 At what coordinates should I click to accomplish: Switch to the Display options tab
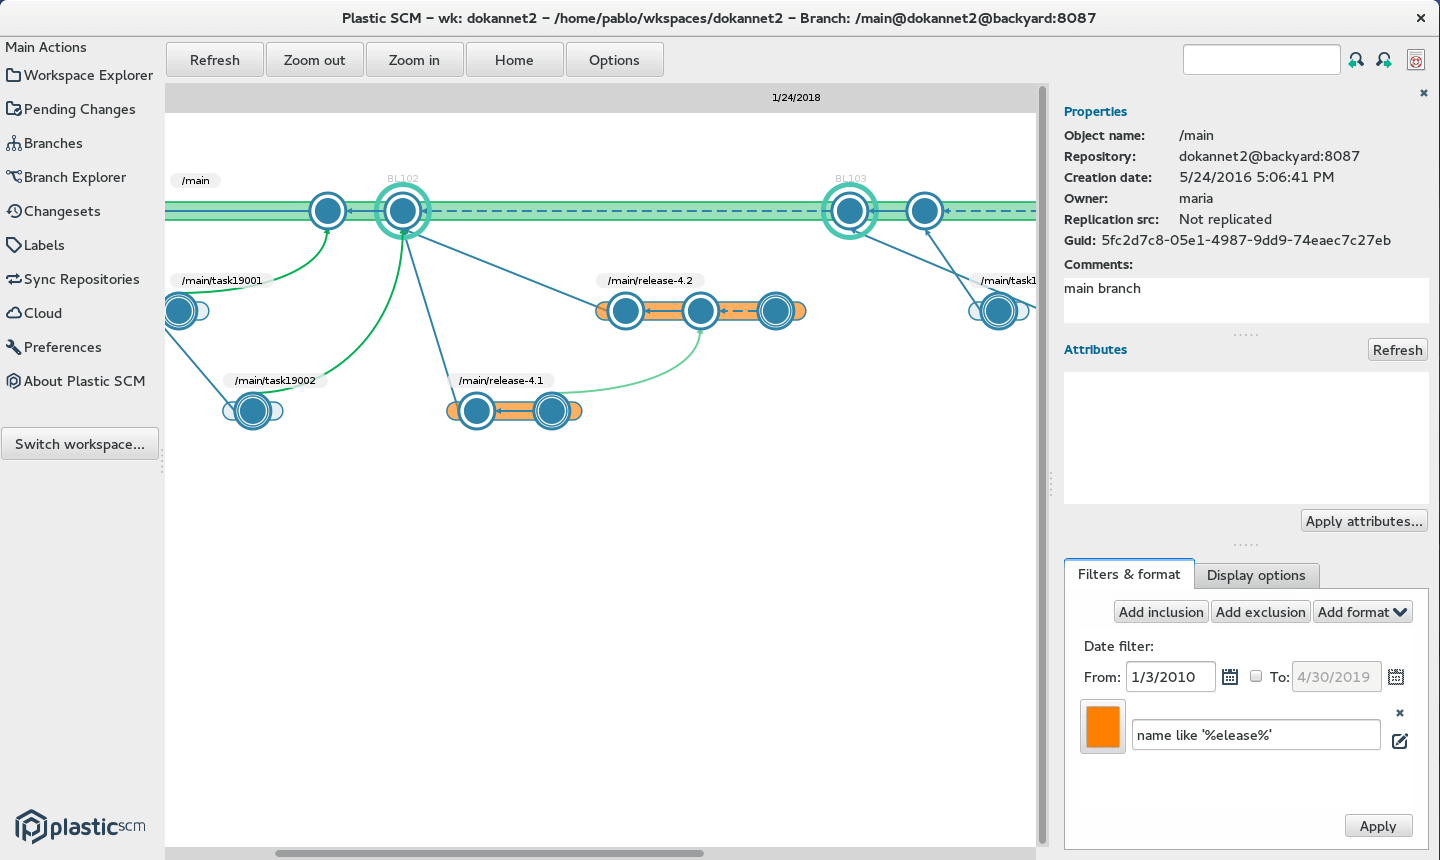[1256, 575]
